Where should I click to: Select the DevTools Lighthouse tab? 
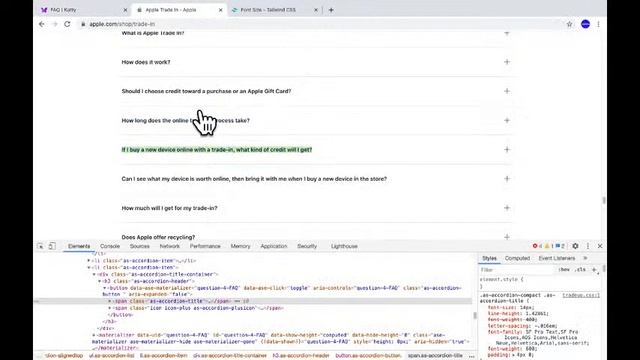(344, 246)
